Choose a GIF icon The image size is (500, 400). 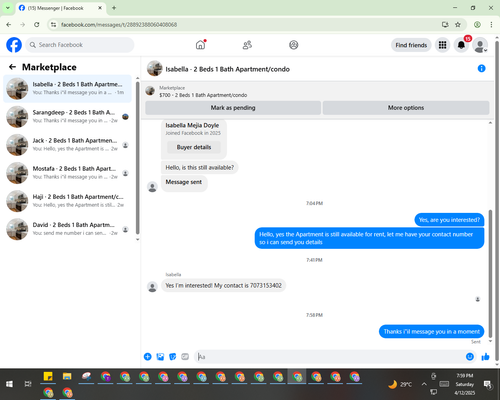185,357
